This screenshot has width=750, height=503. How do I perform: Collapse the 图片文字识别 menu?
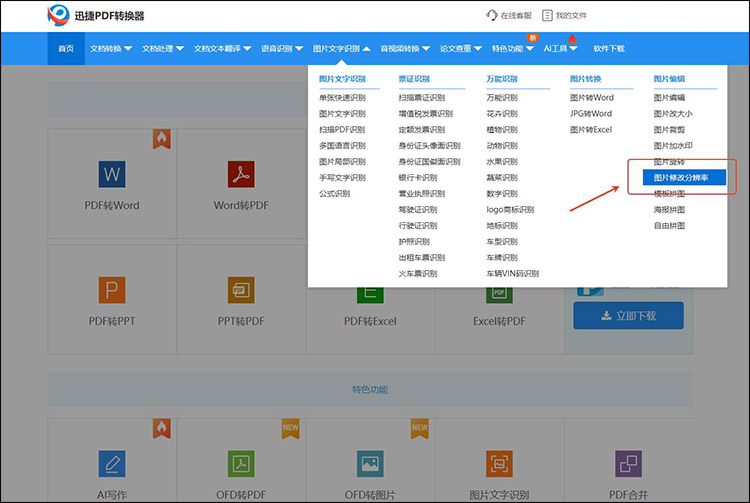click(x=342, y=48)
